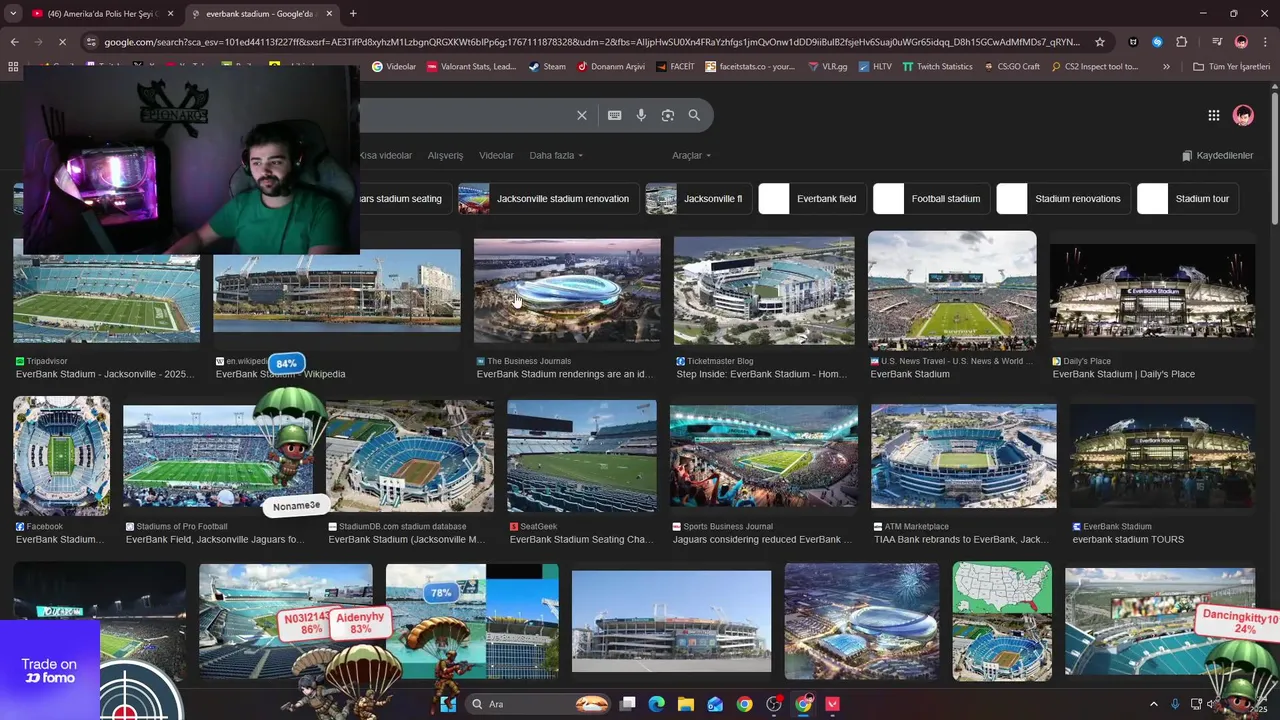
Task: Open Chrome three-dot menu
Action: (1265, 42)
